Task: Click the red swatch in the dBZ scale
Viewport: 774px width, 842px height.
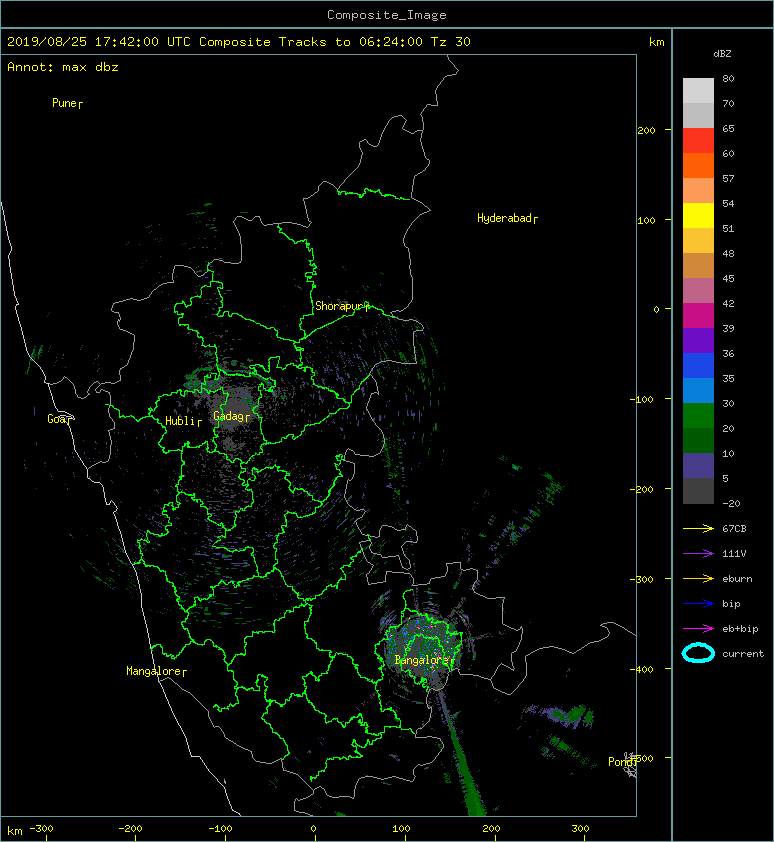Action: pyautogui.click(x=698, y=141)
